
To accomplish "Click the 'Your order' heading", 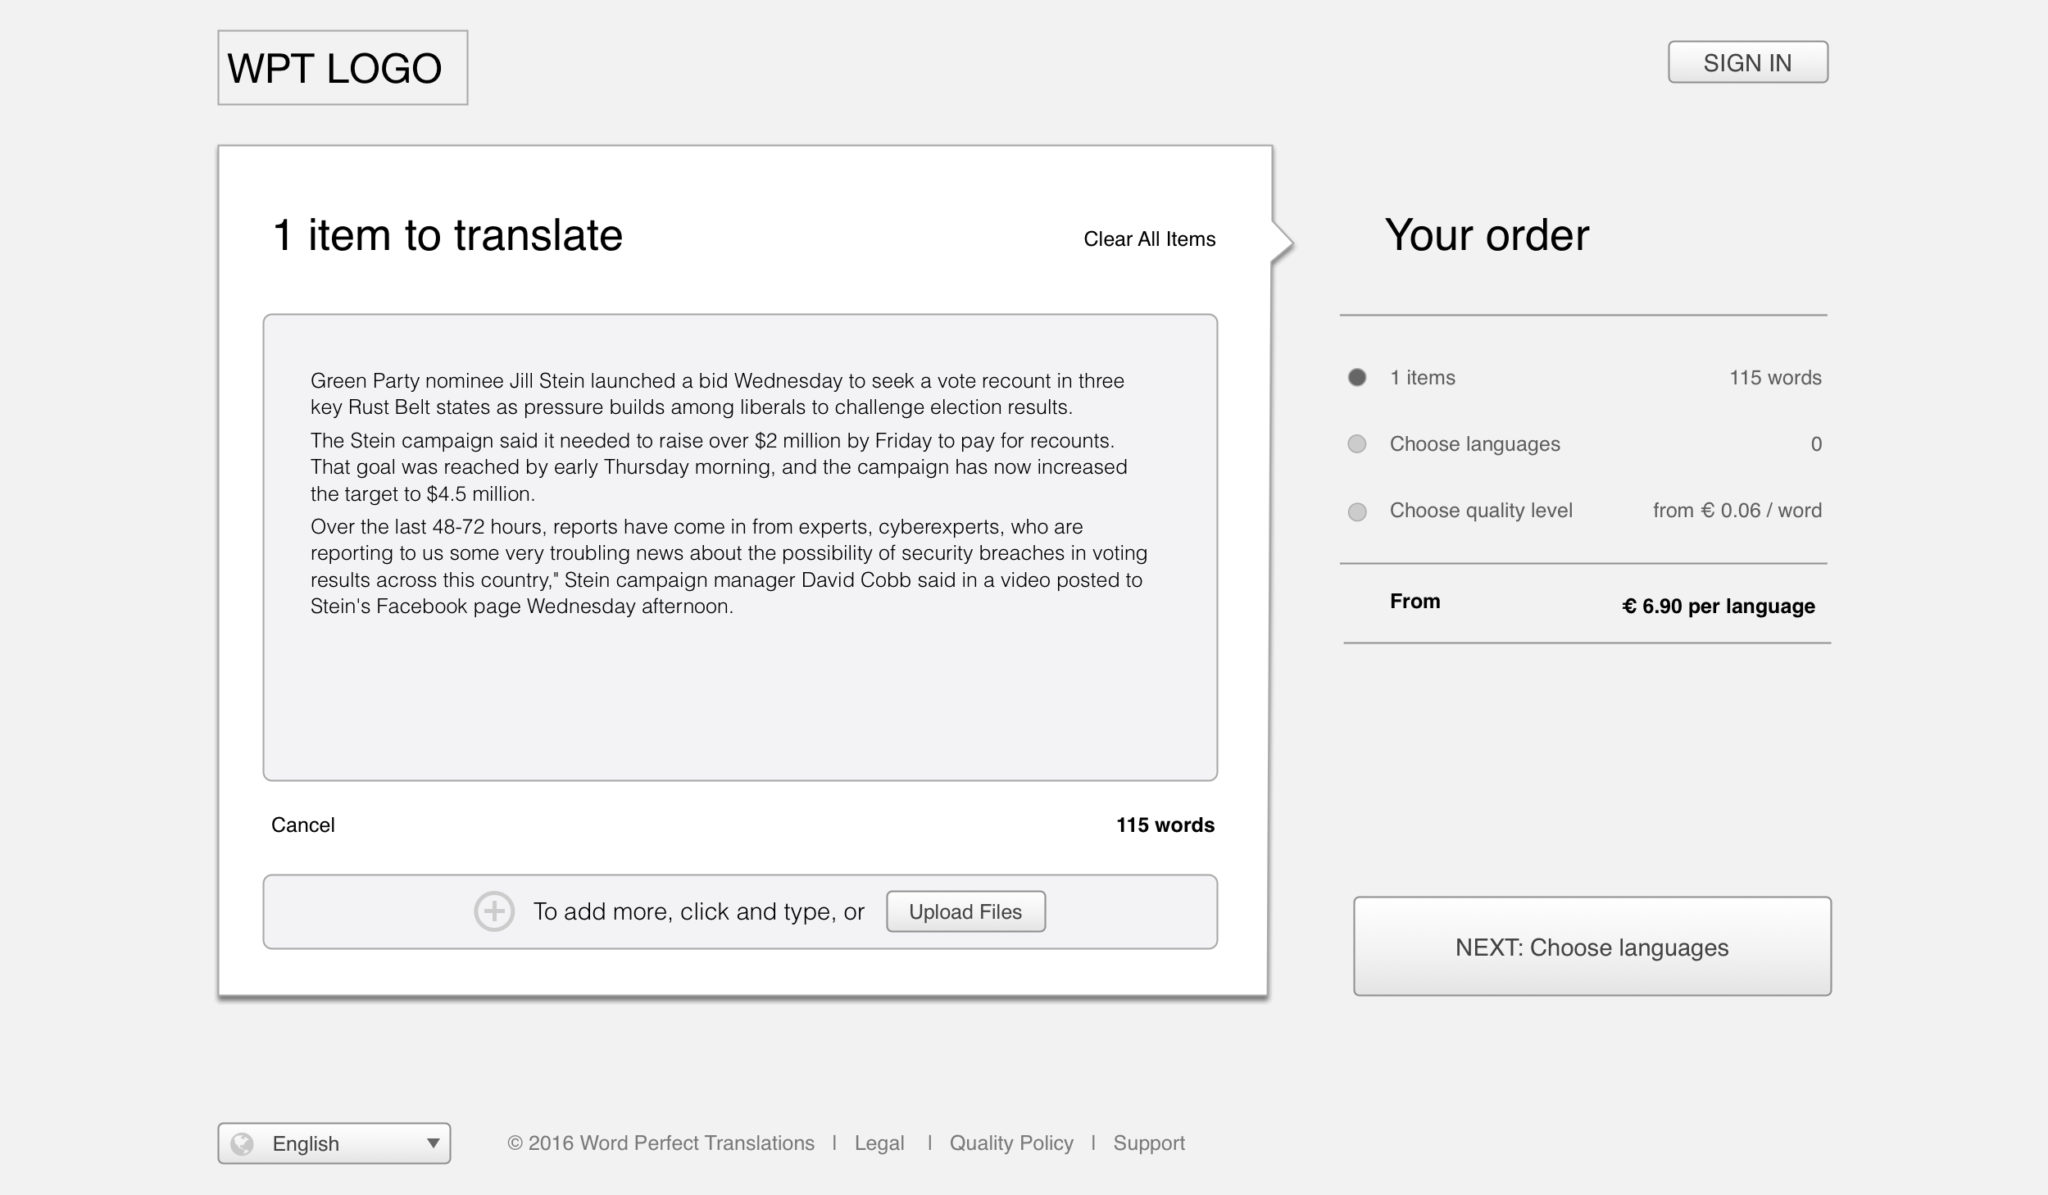I will coord(1486,235).
